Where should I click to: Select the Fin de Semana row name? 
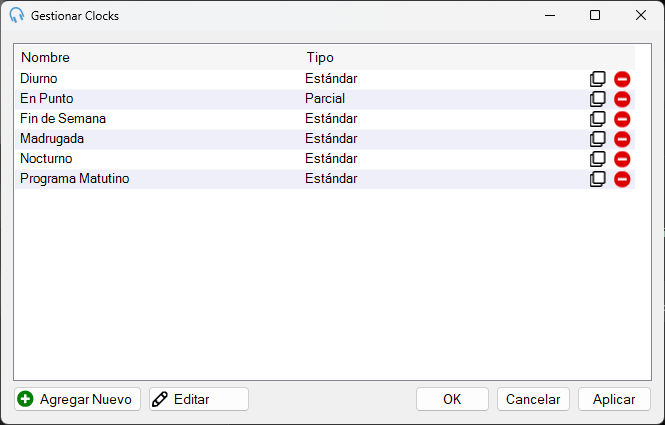pos(63,118)
